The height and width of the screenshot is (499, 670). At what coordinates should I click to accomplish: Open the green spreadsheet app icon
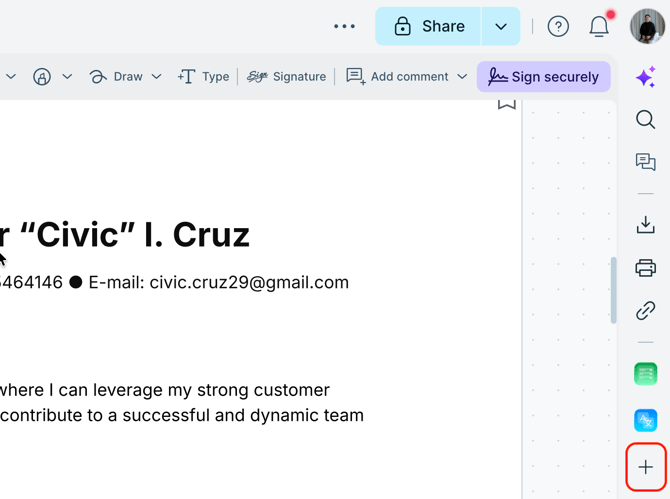click(x=646, y=374)
